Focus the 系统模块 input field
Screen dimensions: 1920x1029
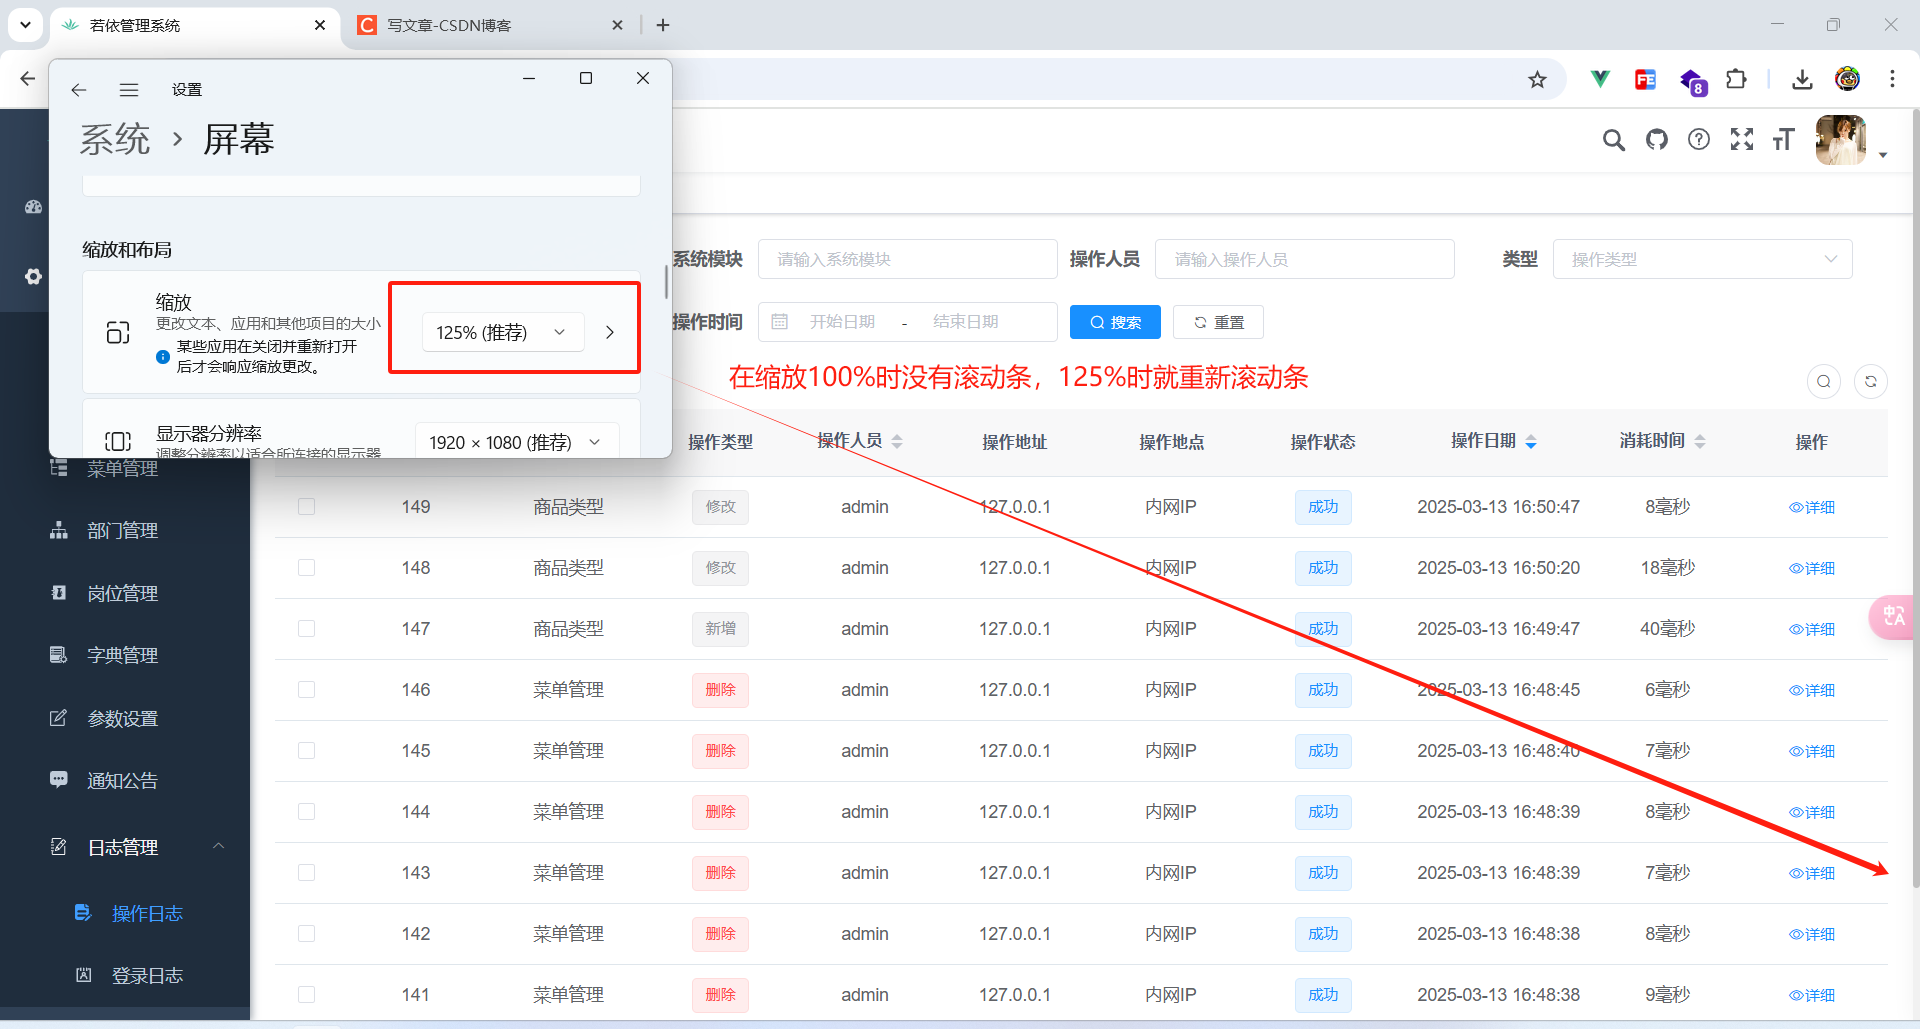coord(907,259)
